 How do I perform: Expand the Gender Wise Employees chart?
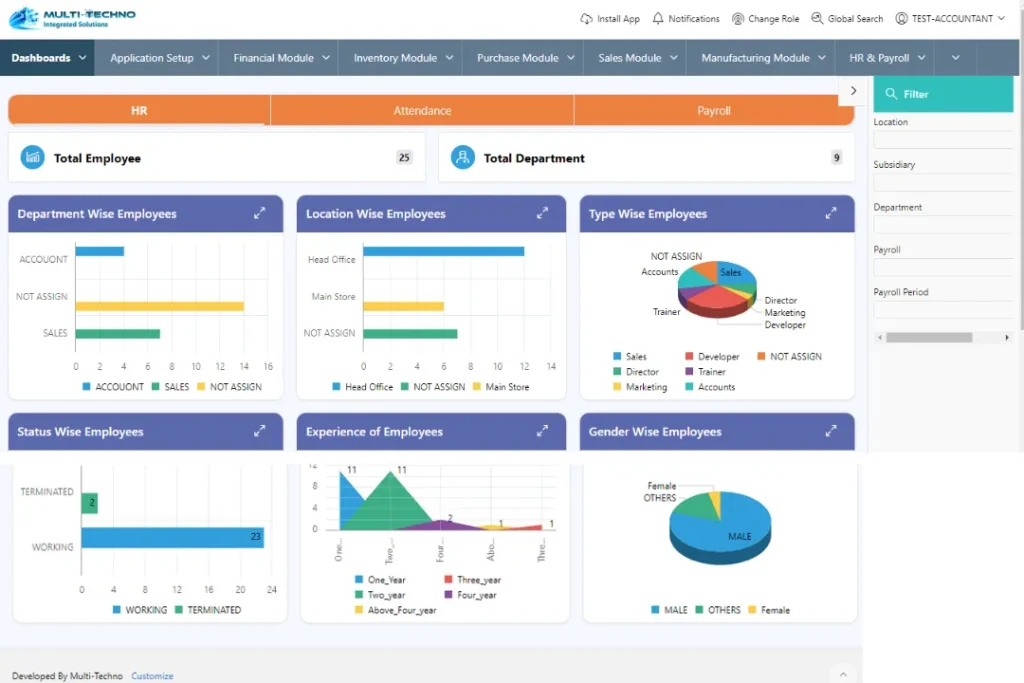831,431
